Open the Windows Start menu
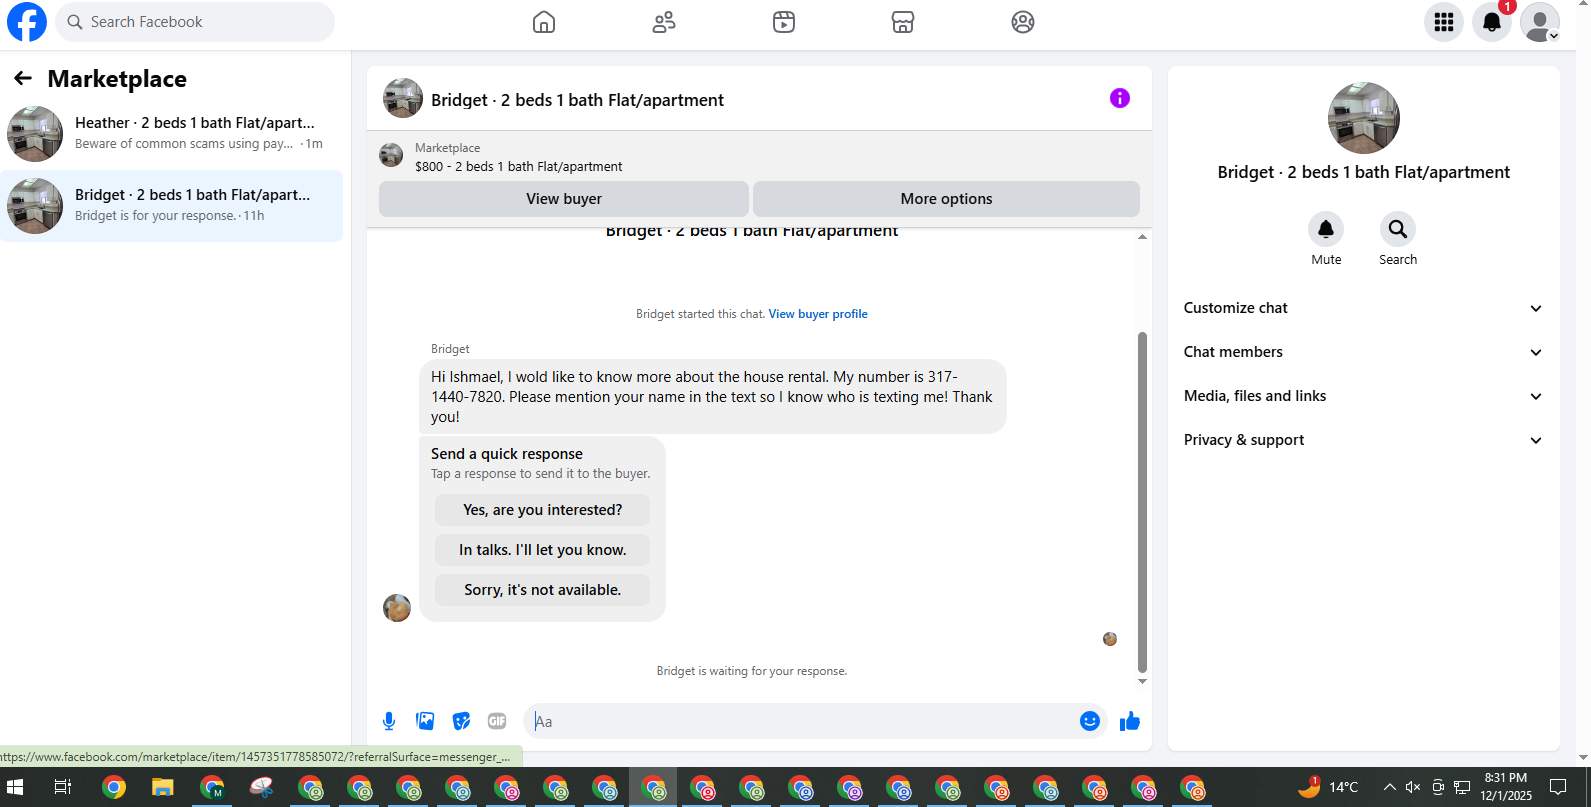Screen dimensions: 1591x807 click(15, 787)
